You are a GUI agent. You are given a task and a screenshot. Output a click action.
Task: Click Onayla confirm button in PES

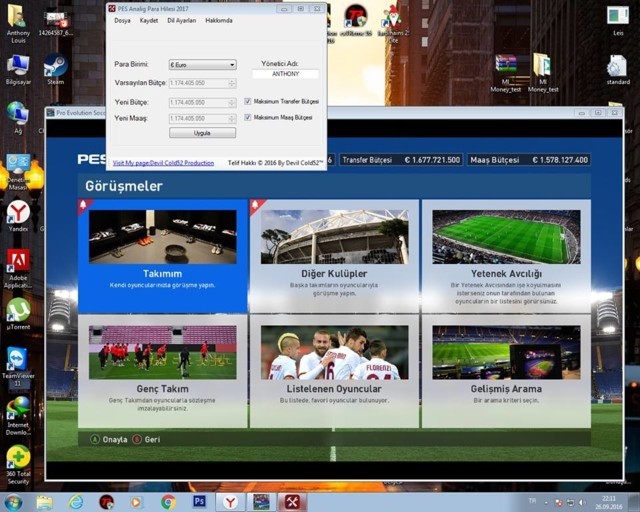(x=109, y=439)
